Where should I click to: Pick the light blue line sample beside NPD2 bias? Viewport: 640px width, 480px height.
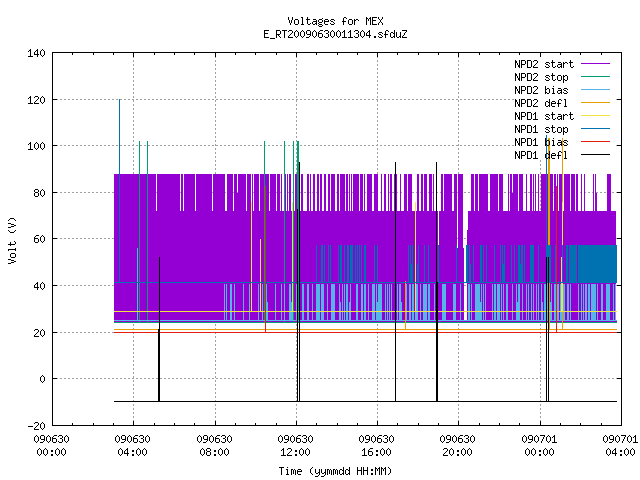tap(596, 89)
